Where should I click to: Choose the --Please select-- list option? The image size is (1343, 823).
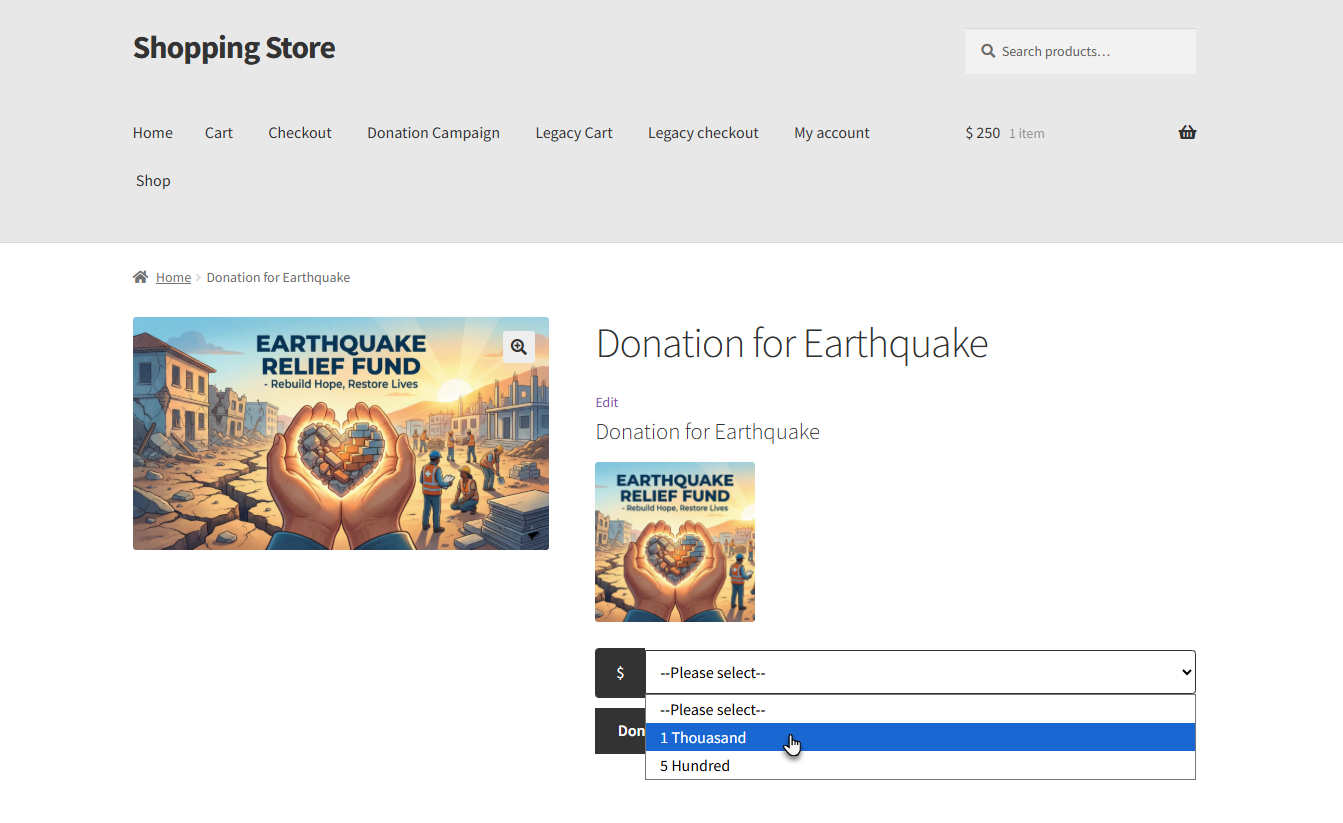(x=712, y=710)
